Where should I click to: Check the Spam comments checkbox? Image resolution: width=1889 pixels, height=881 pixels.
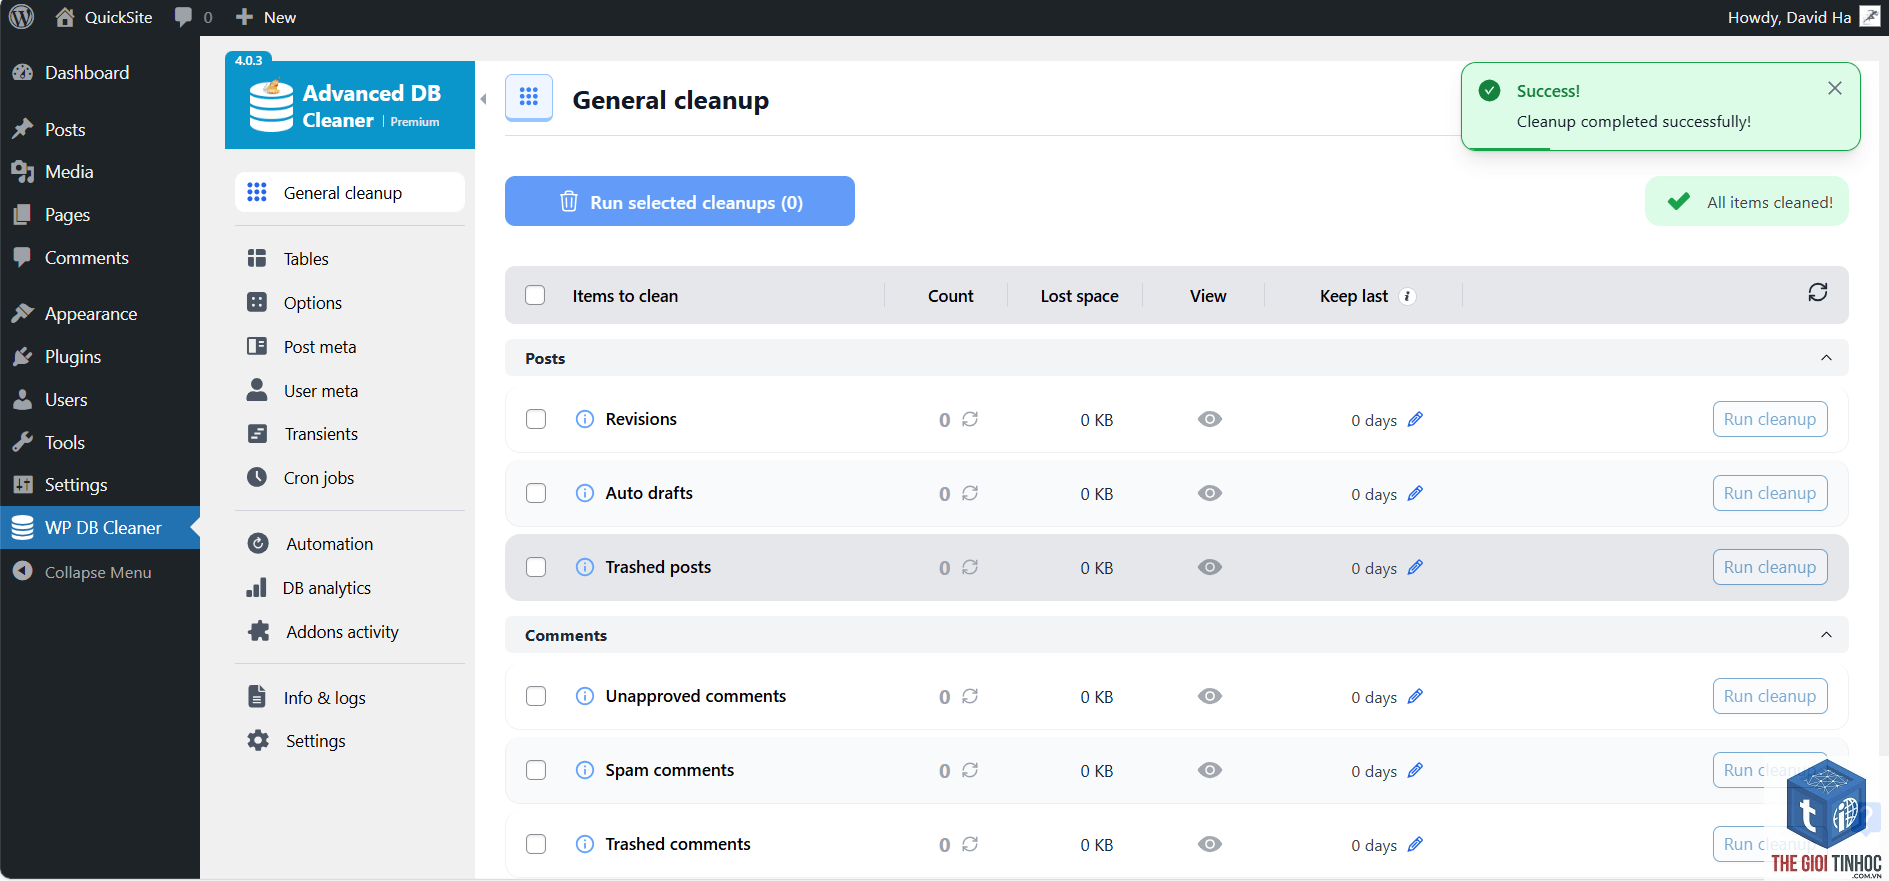point(536,770)
